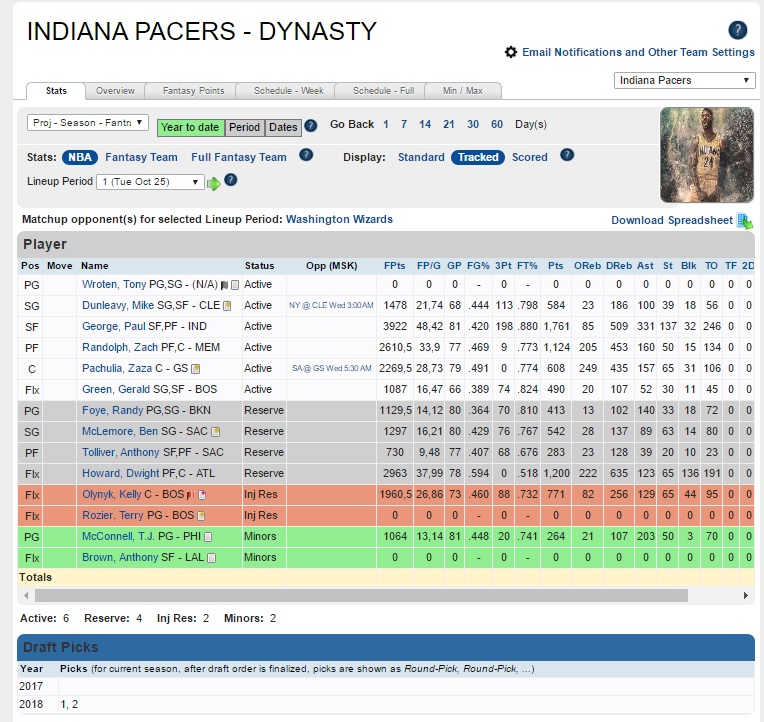Screen dimensions: 764x722
Task: Go back 14 days
Action: click(425, 124)
